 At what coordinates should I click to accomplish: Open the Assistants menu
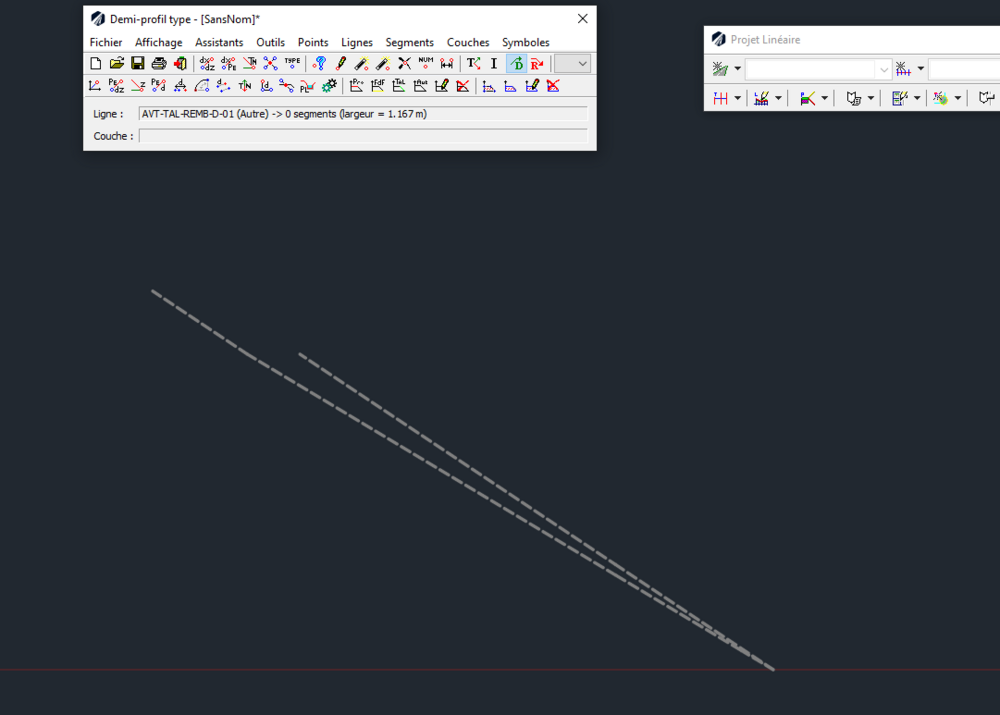(219, 42)
